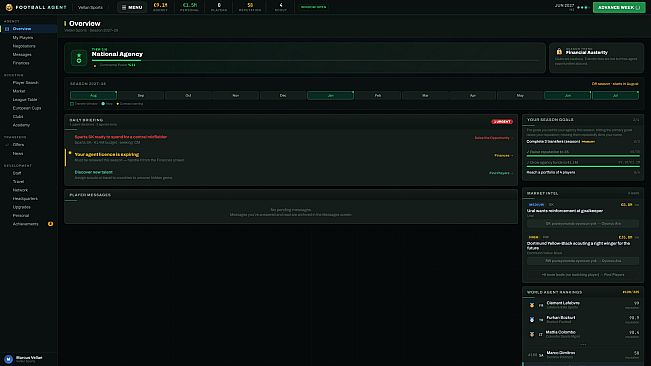Viewport: 651px width, 366px height.
Task: Open My Players in the sidebar
Action: (x=23, y=37)
